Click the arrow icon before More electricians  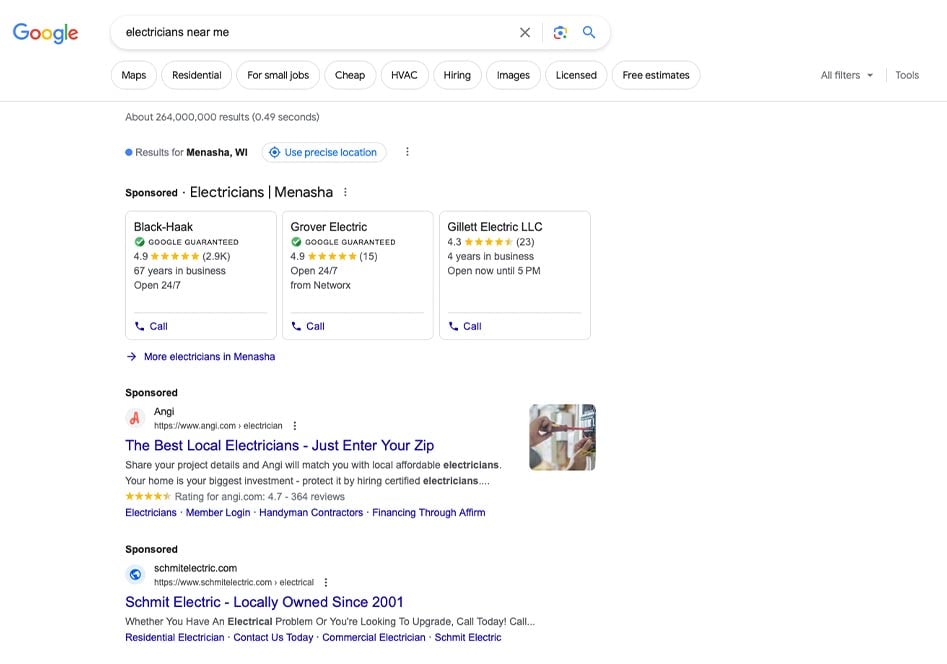pyautogui.click(x=131, y=356)
